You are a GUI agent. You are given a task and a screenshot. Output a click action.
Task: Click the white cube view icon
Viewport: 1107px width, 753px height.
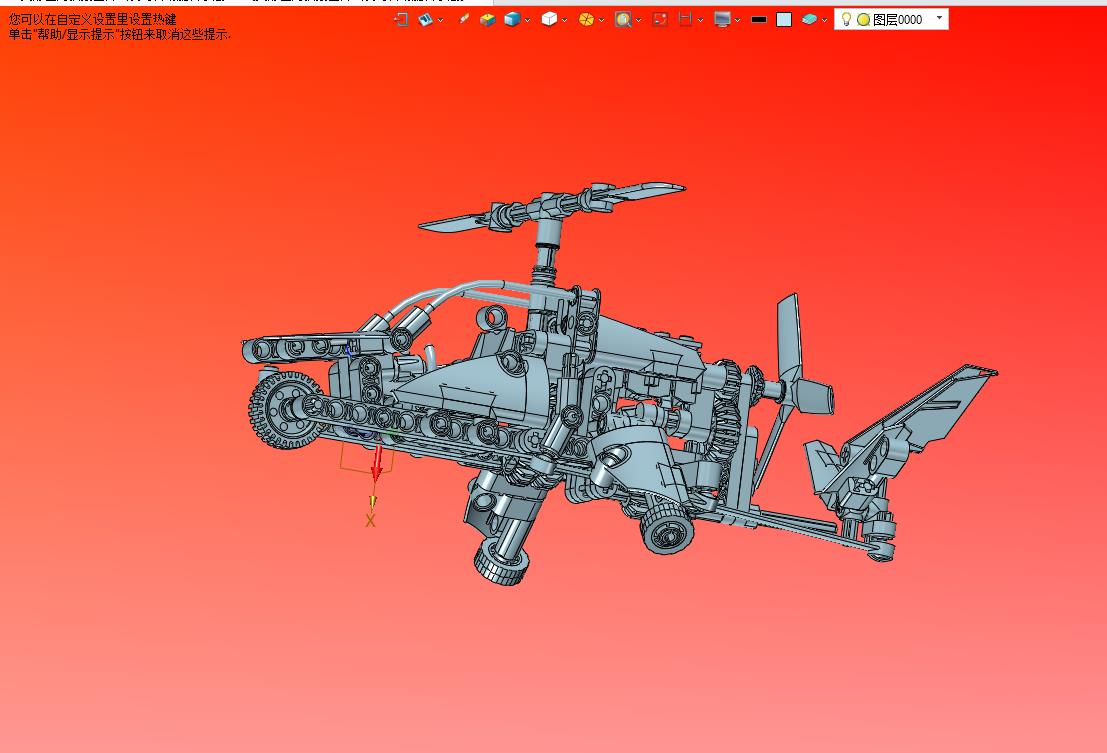[549, 20]
